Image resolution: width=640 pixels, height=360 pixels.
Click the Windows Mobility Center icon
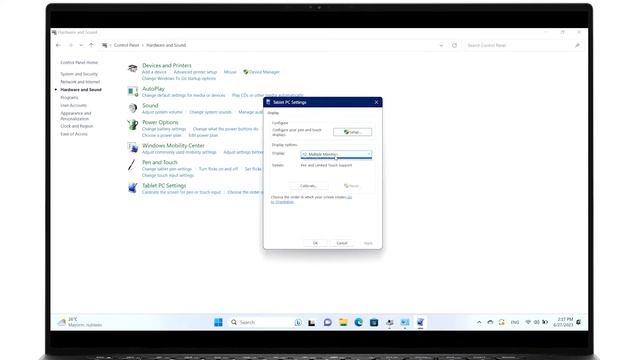133,148
